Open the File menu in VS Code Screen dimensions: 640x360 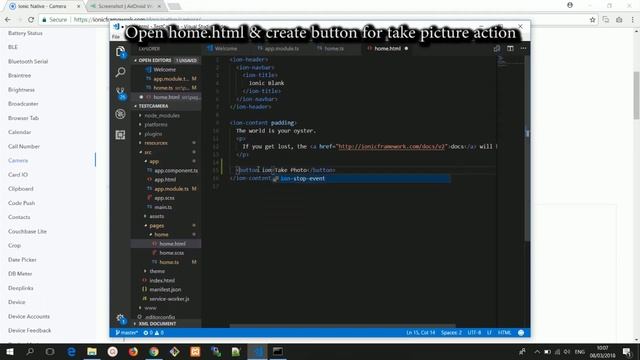[116, 37]
